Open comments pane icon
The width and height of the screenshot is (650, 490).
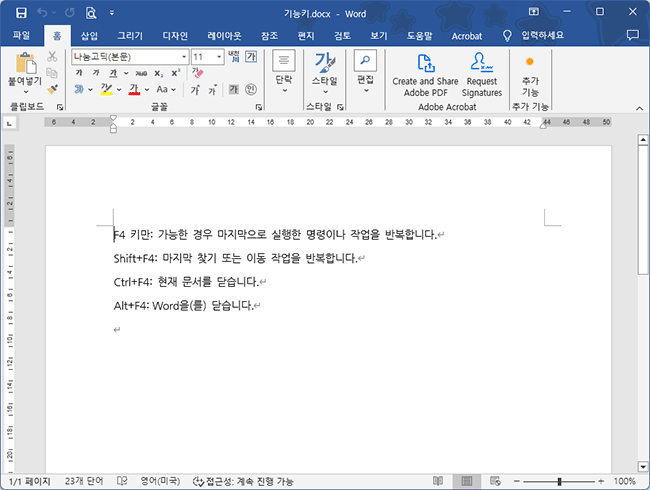[x=632, y=35]
